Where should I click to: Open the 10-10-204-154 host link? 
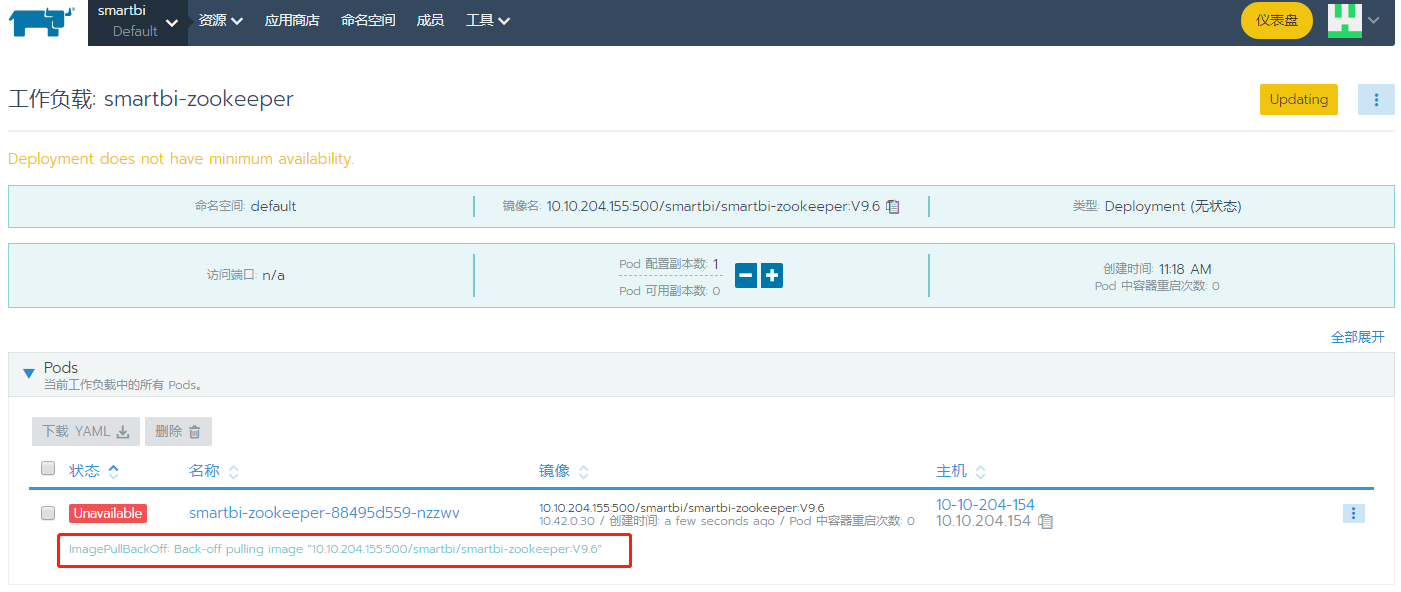pyautogui.click(x=985, y=504)
